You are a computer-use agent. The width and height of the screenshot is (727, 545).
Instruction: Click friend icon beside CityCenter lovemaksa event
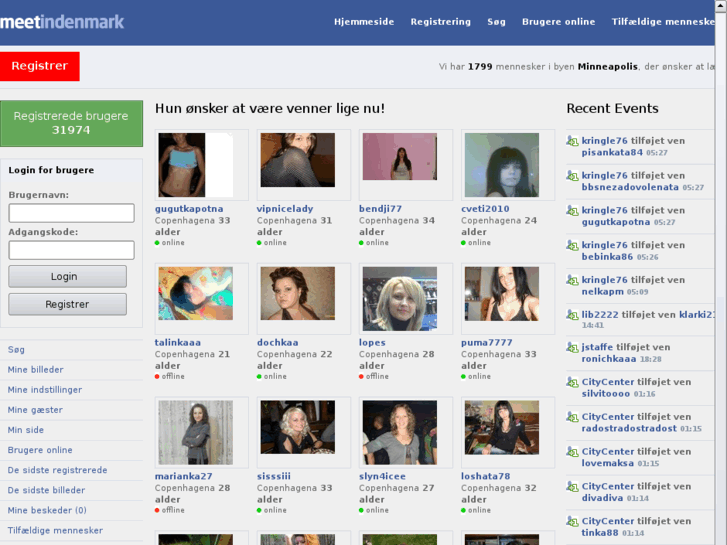point(573,452)
